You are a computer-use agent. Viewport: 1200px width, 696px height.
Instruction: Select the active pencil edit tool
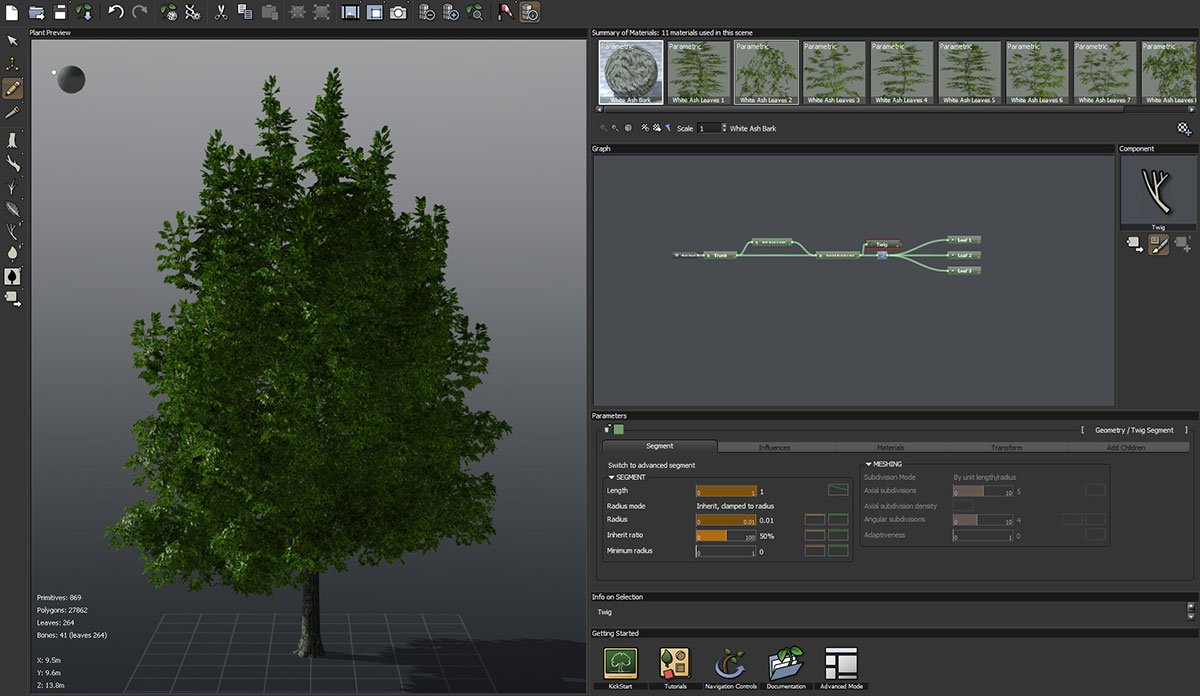13,88
